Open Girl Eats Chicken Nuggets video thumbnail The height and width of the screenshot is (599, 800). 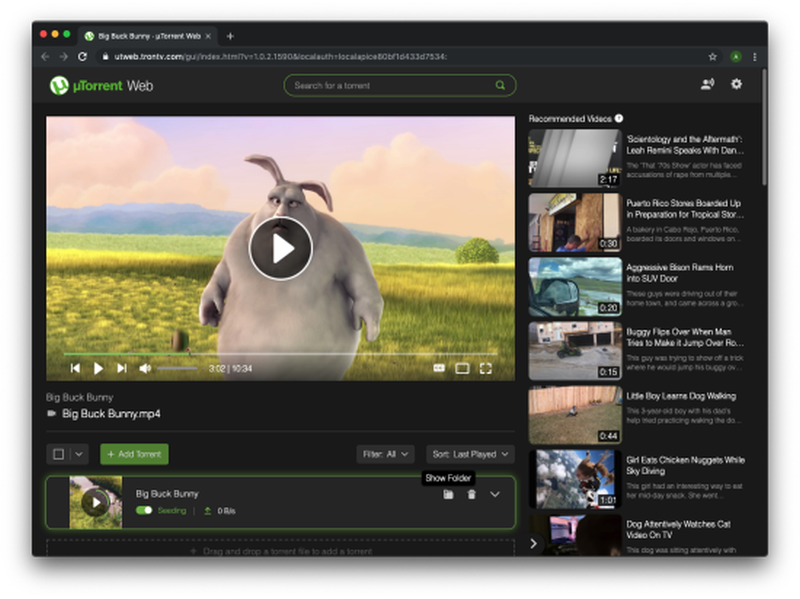pyautogui.click(x=575, y=479)
